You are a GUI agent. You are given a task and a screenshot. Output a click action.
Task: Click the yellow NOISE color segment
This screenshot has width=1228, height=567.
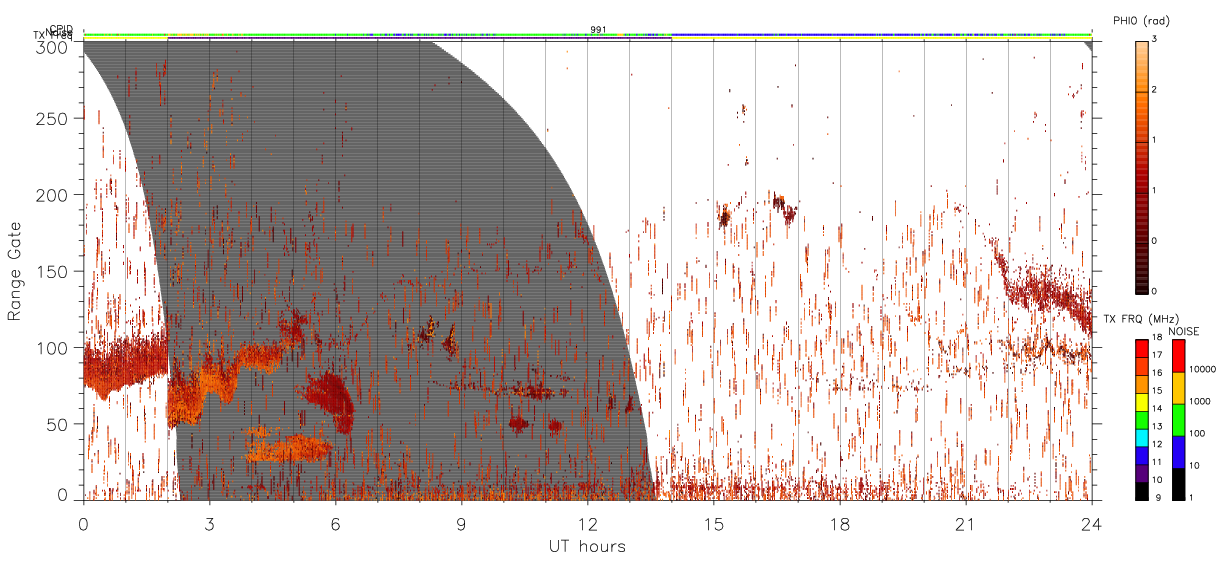pyautogui.click(x=1178, y=388)
